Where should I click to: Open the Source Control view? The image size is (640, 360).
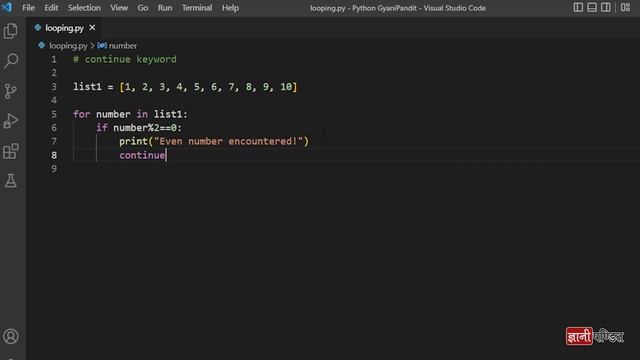[11, 91]
